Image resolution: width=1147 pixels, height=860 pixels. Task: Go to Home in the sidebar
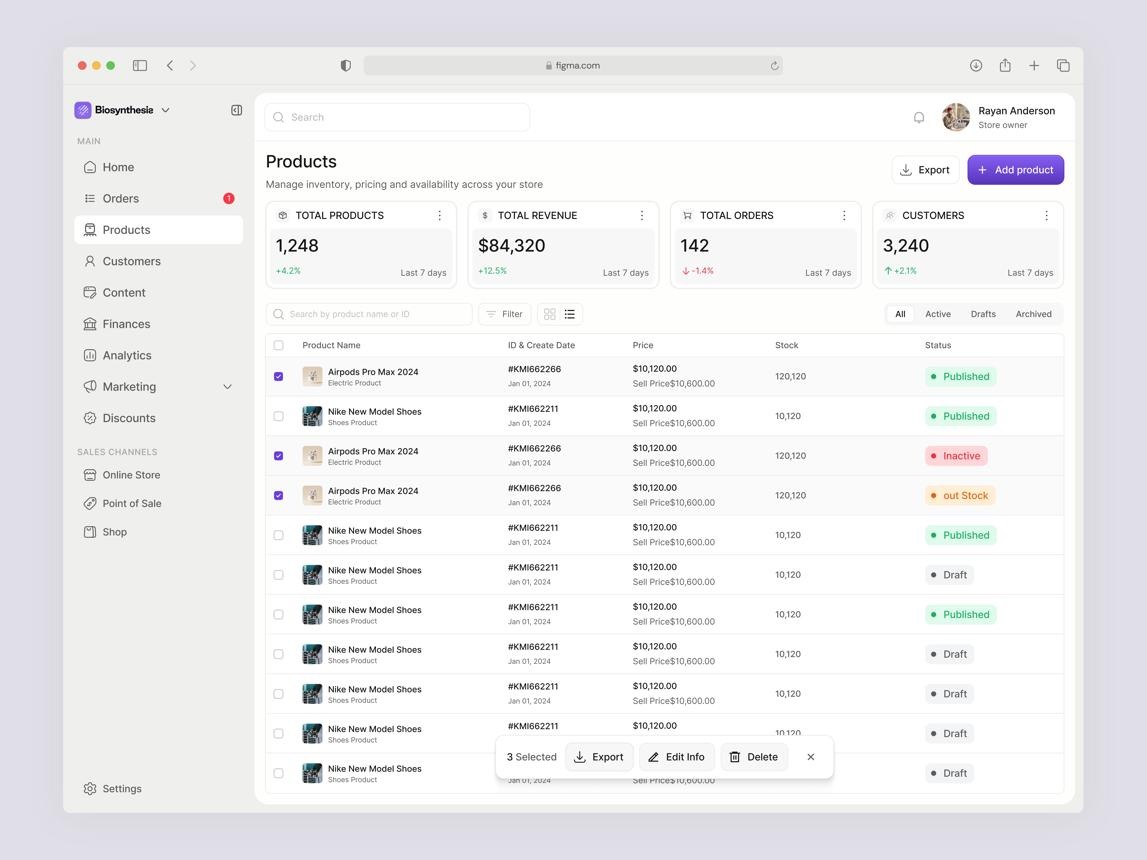click(159, 167)
